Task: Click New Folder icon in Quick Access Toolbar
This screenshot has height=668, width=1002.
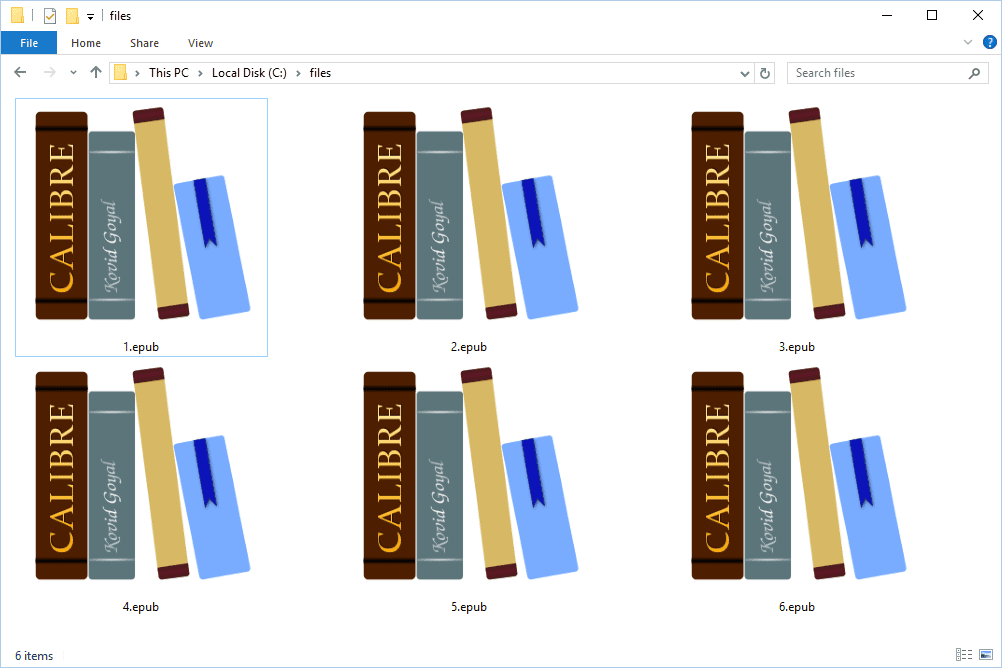Action: point(72,16)
